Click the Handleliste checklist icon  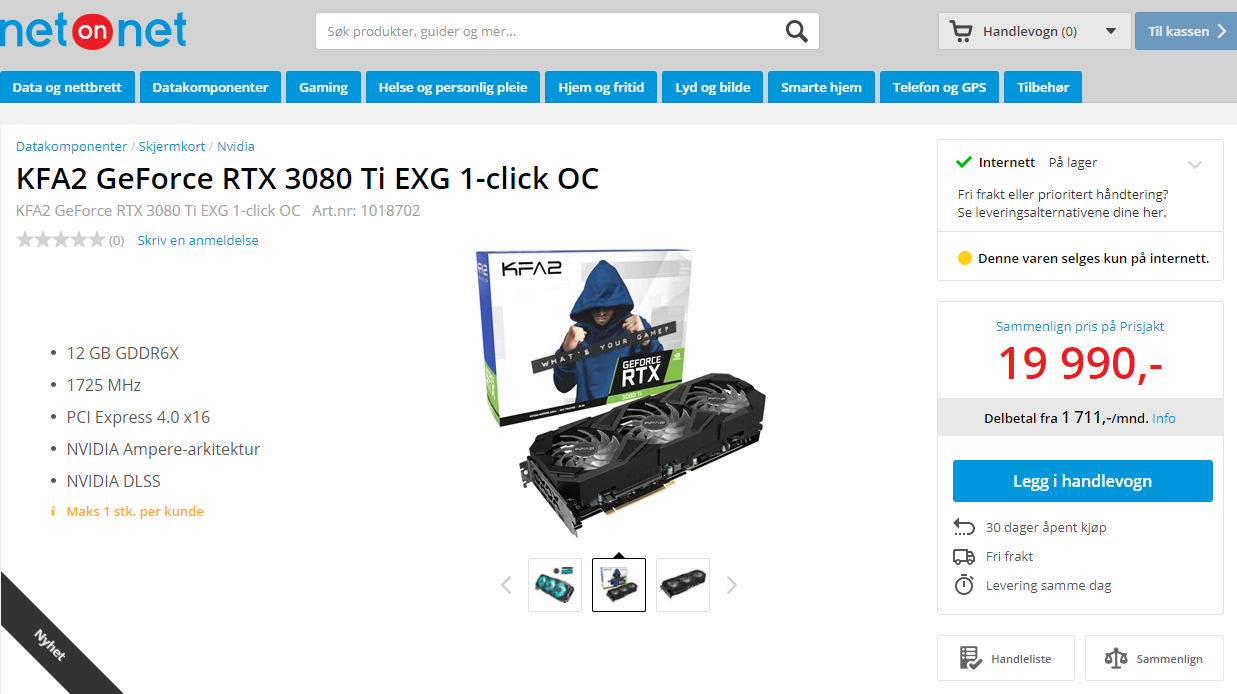point(970,658)
